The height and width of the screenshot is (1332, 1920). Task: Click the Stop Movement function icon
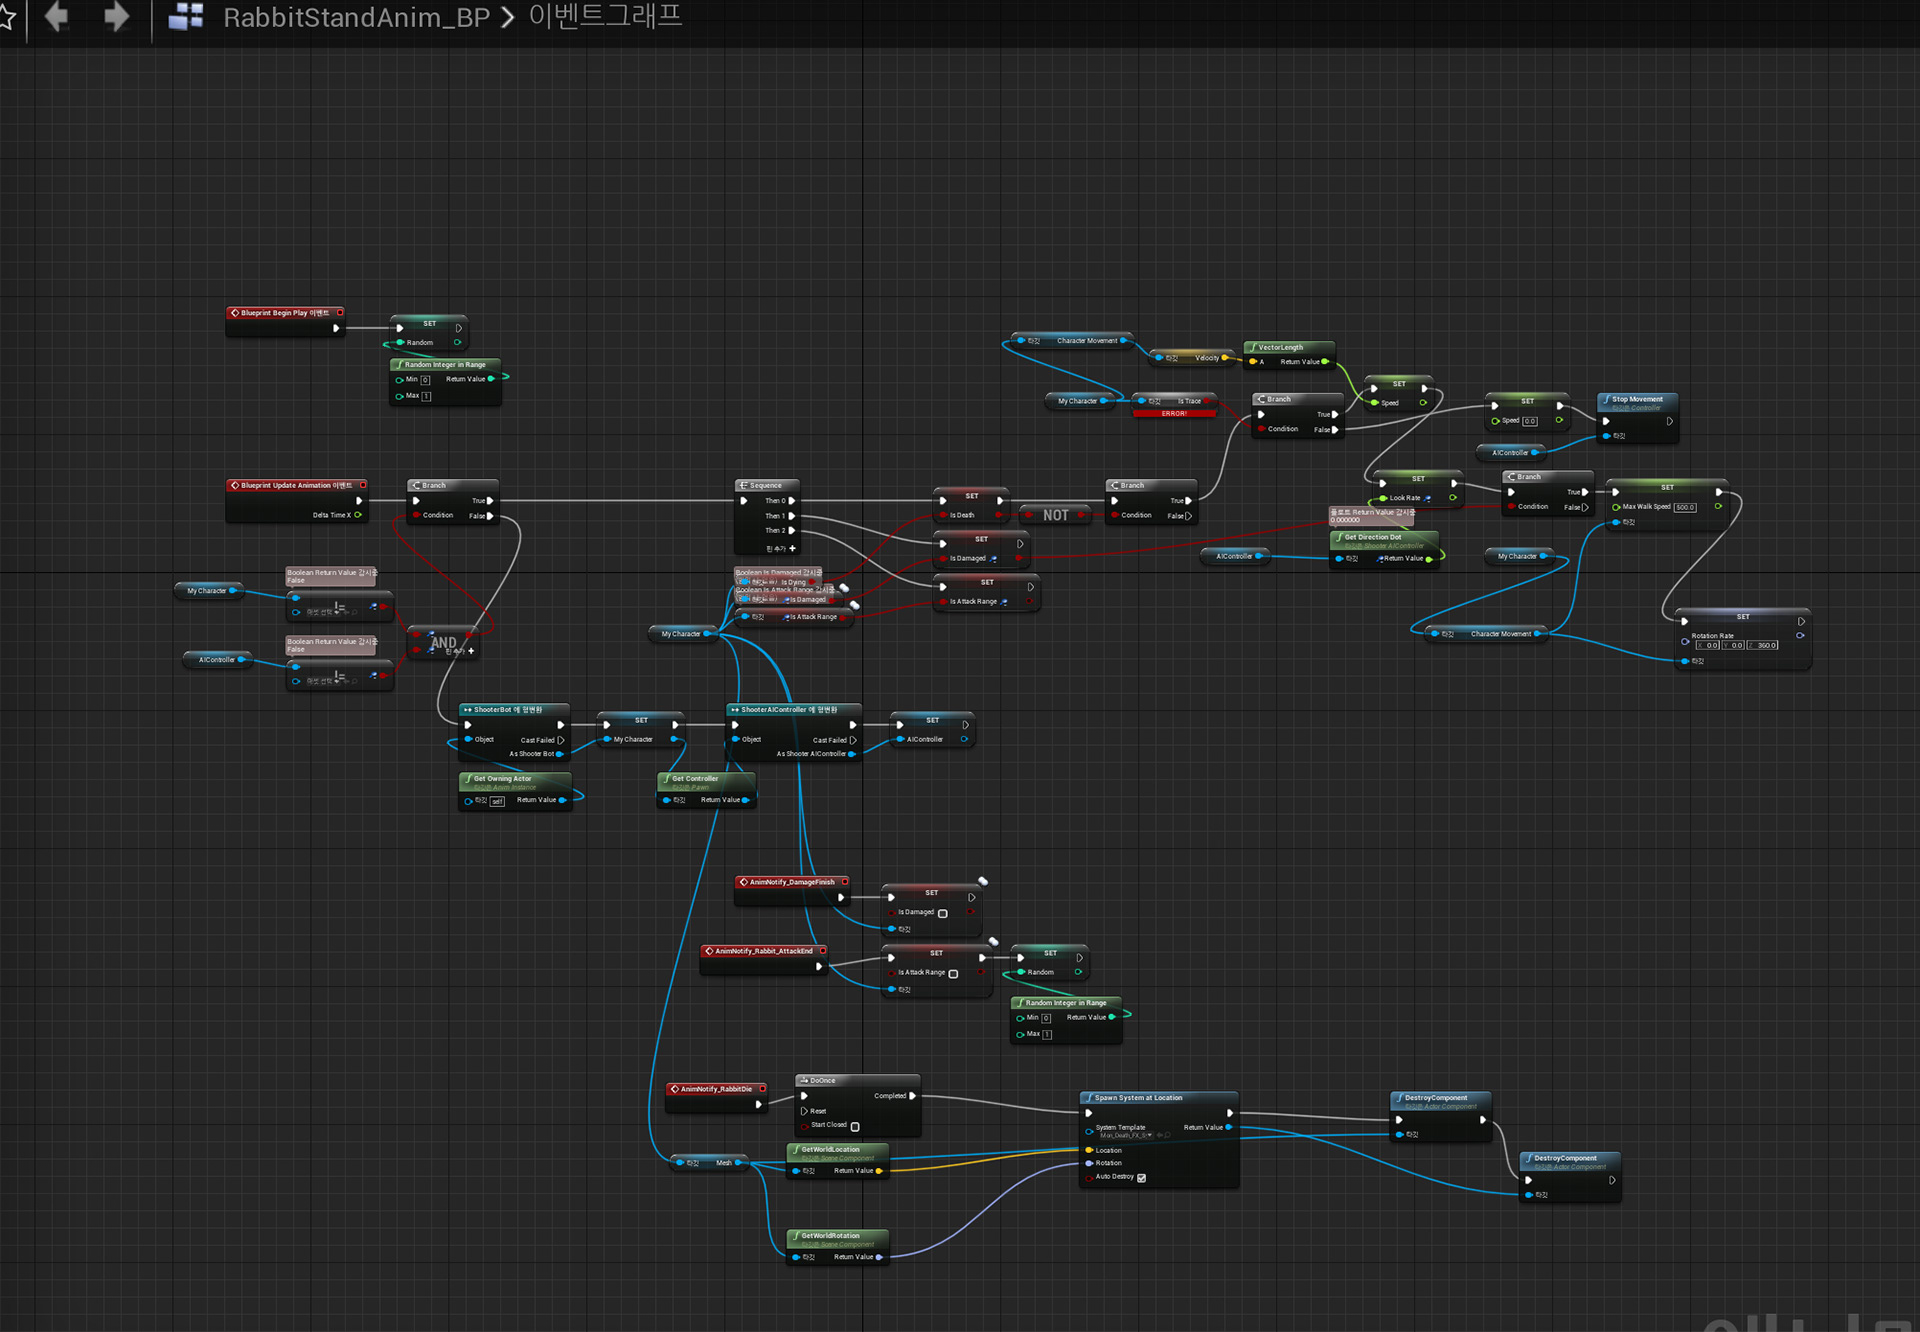click(x=1605, y=399)
